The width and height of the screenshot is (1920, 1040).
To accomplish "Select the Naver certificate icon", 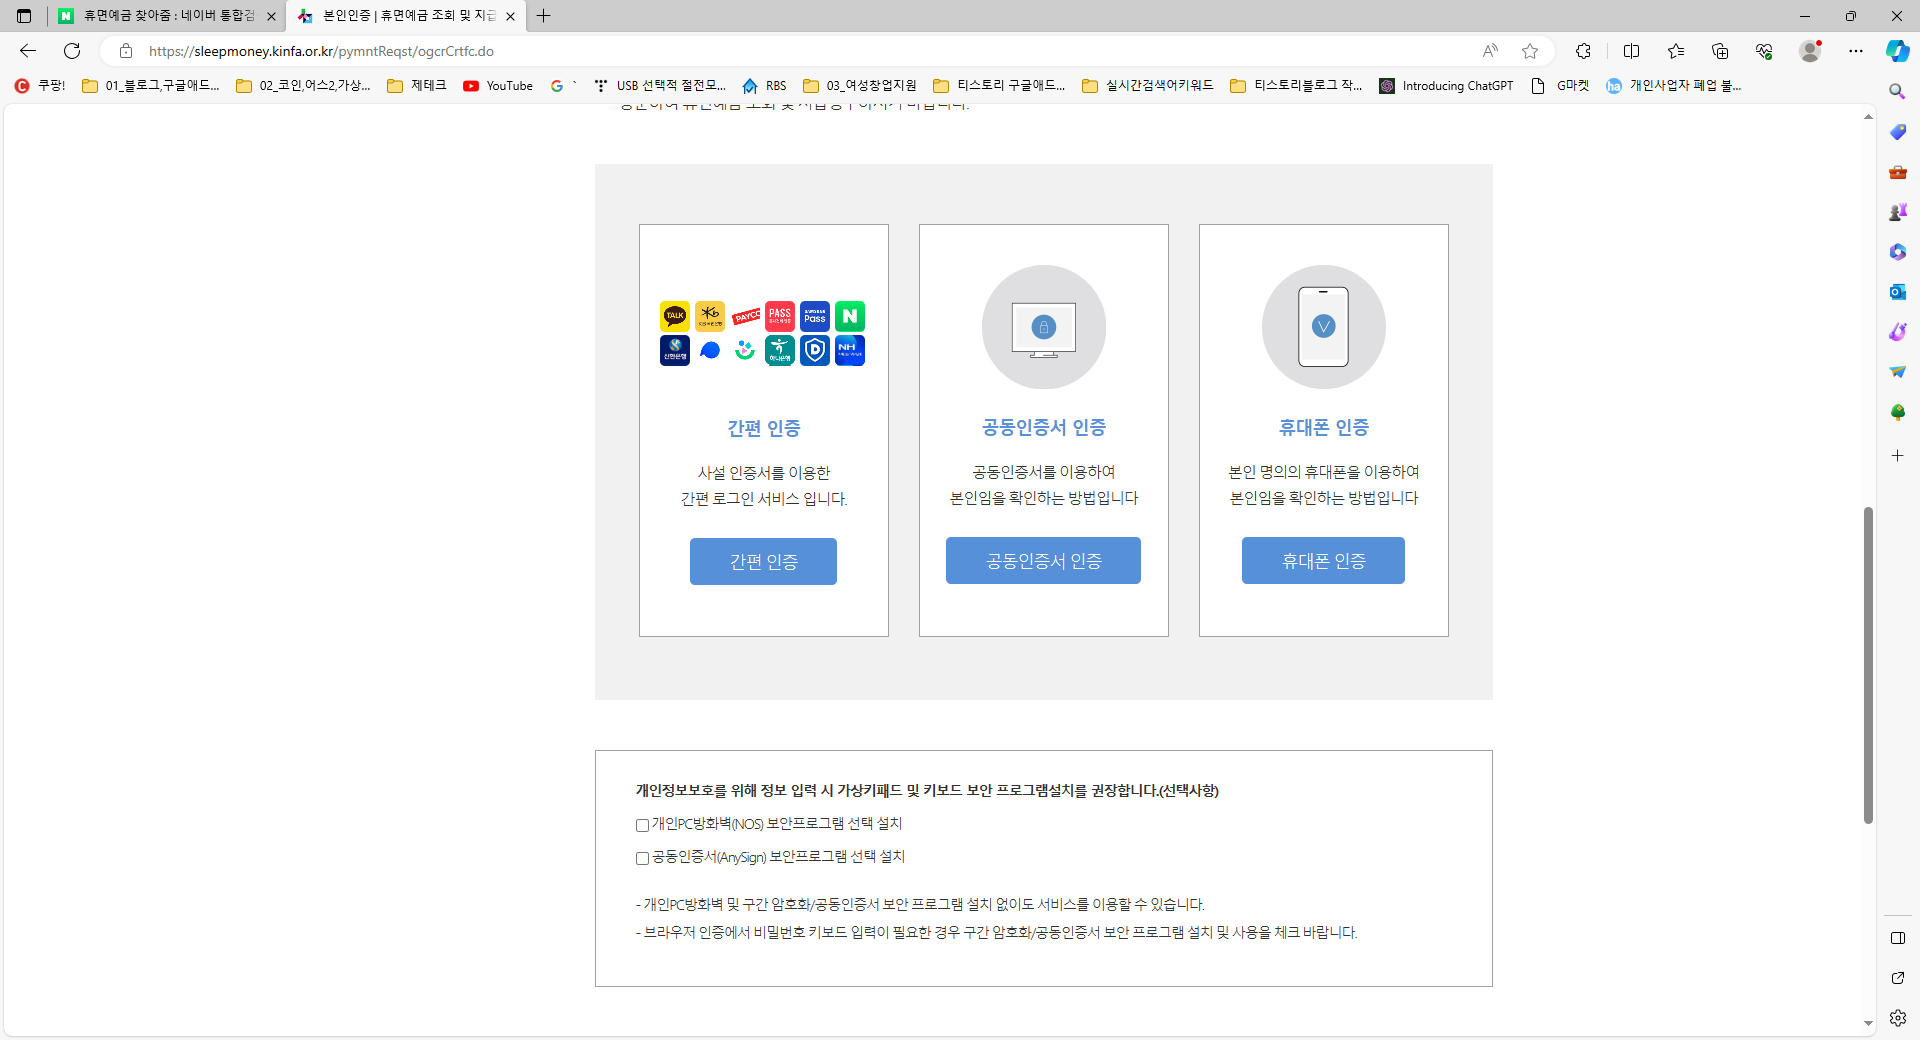I will pos(849,316).
